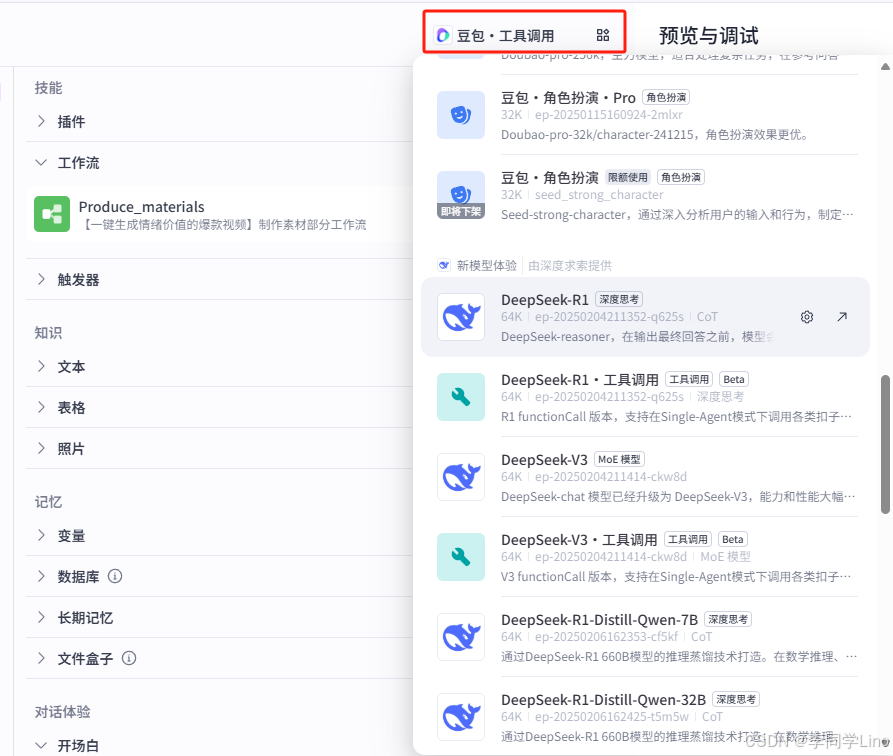Expand the 触发器 section
The height and width of the screenshot is (756, 893).
pyautogui.click(x=41, y=279)
